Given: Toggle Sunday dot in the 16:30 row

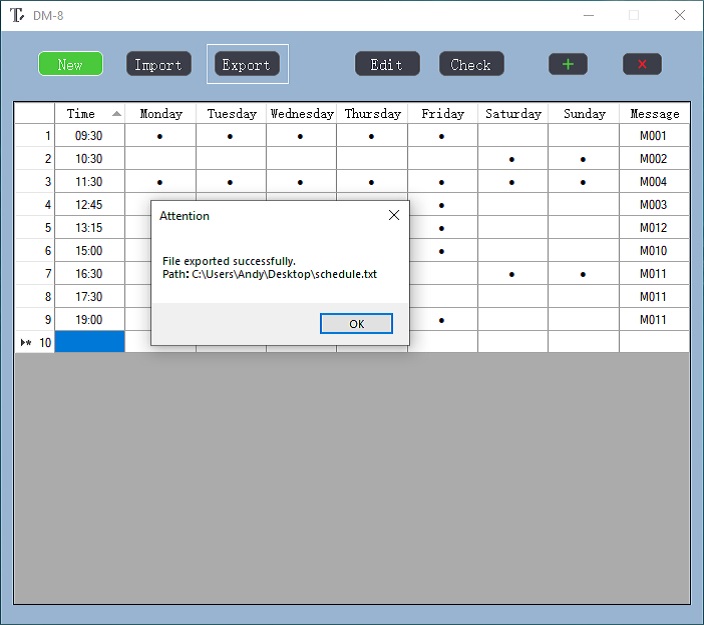Looking at the screenshot, I should 583,274.
